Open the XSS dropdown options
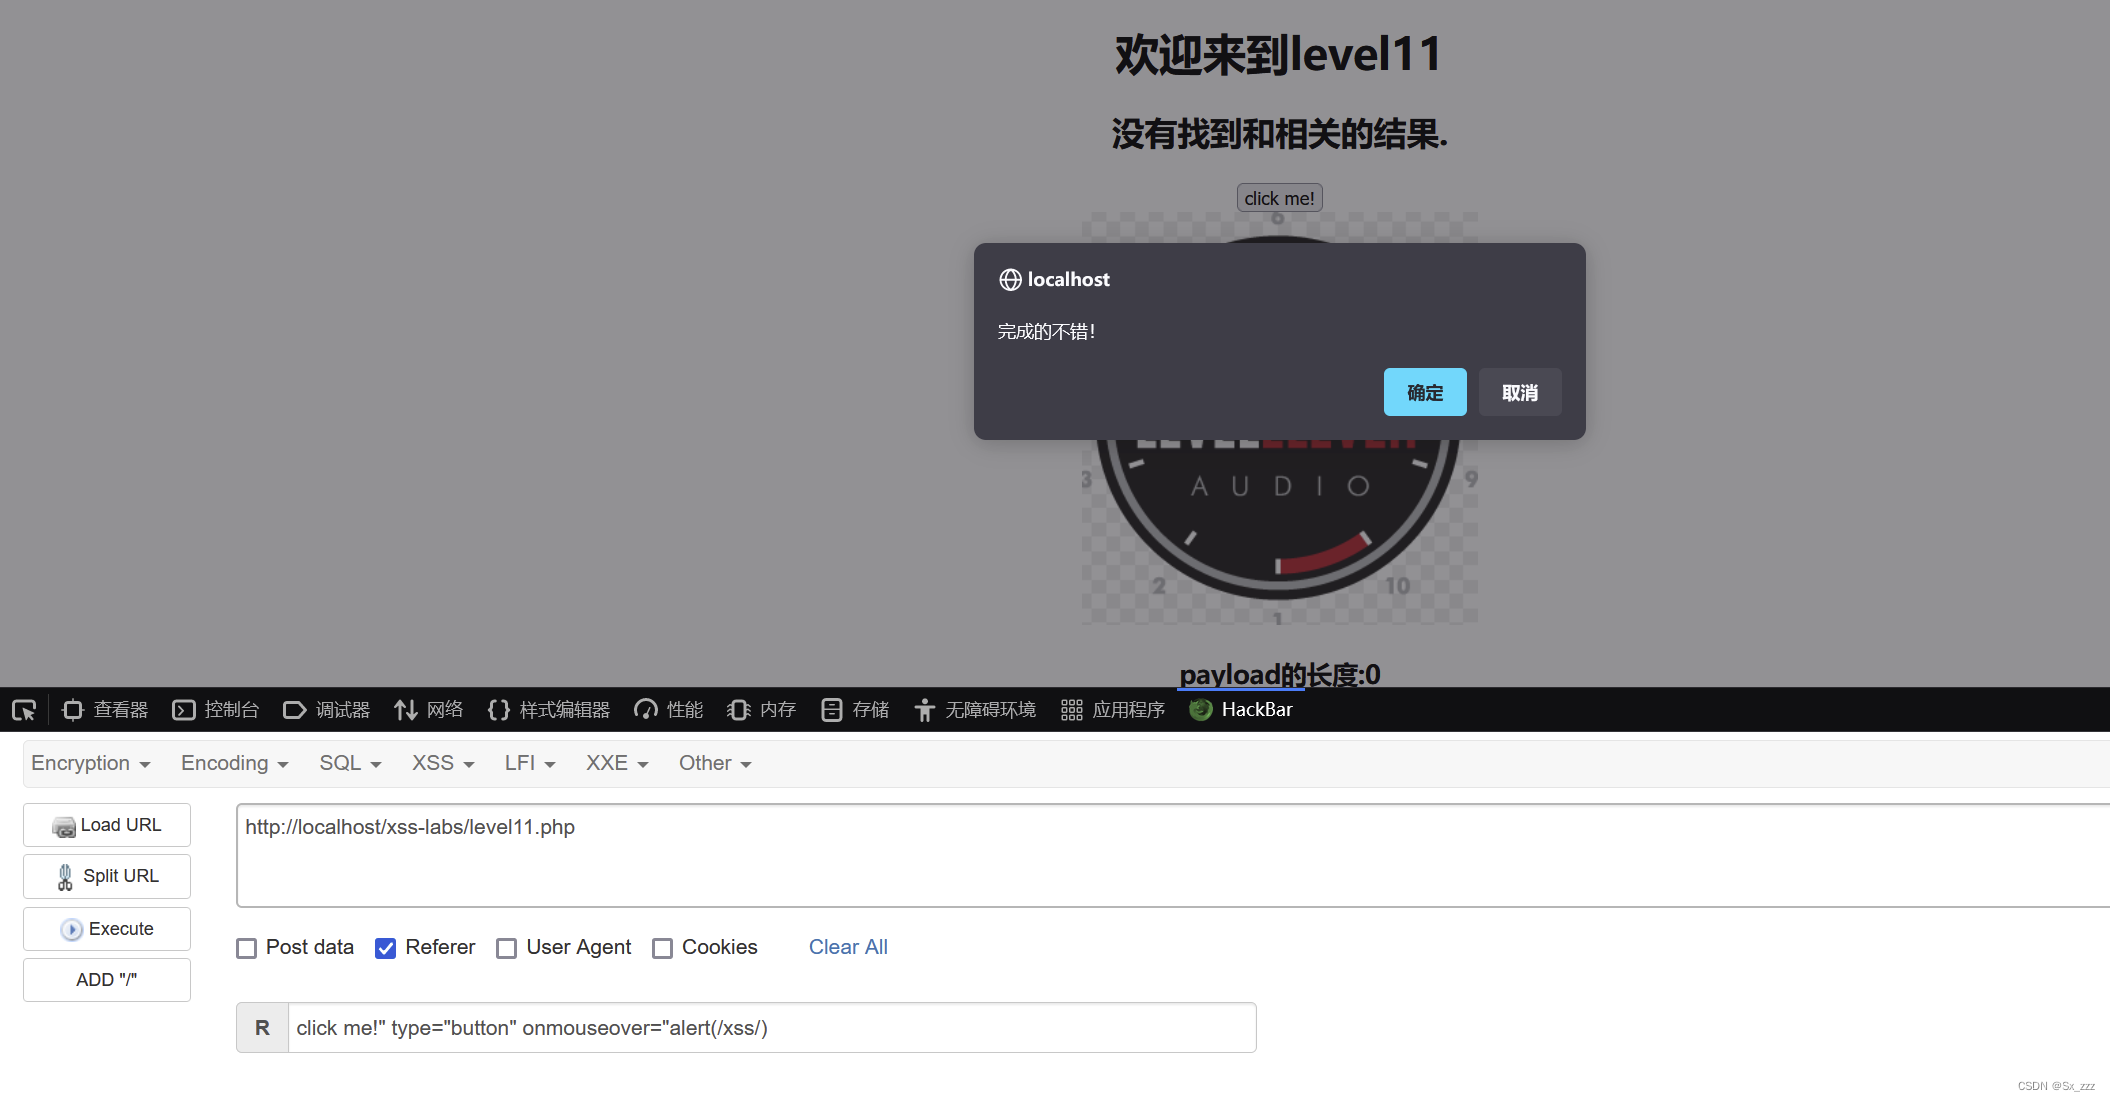 coord(438,763)
